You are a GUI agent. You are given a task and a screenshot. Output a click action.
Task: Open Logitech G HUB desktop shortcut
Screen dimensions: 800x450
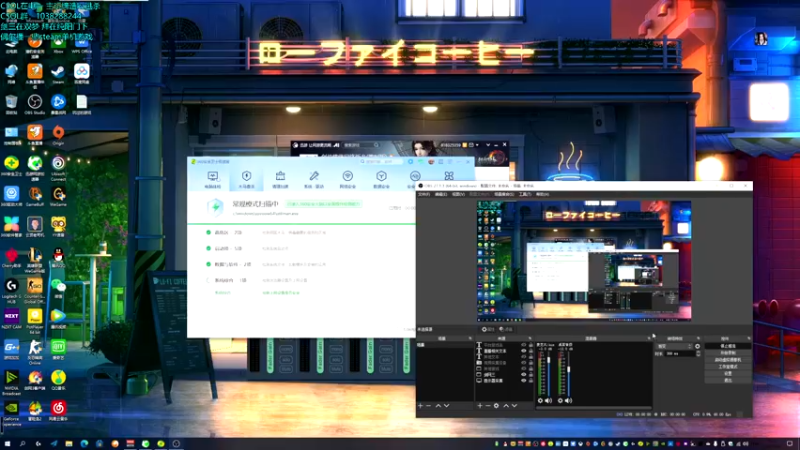point(11,291)
